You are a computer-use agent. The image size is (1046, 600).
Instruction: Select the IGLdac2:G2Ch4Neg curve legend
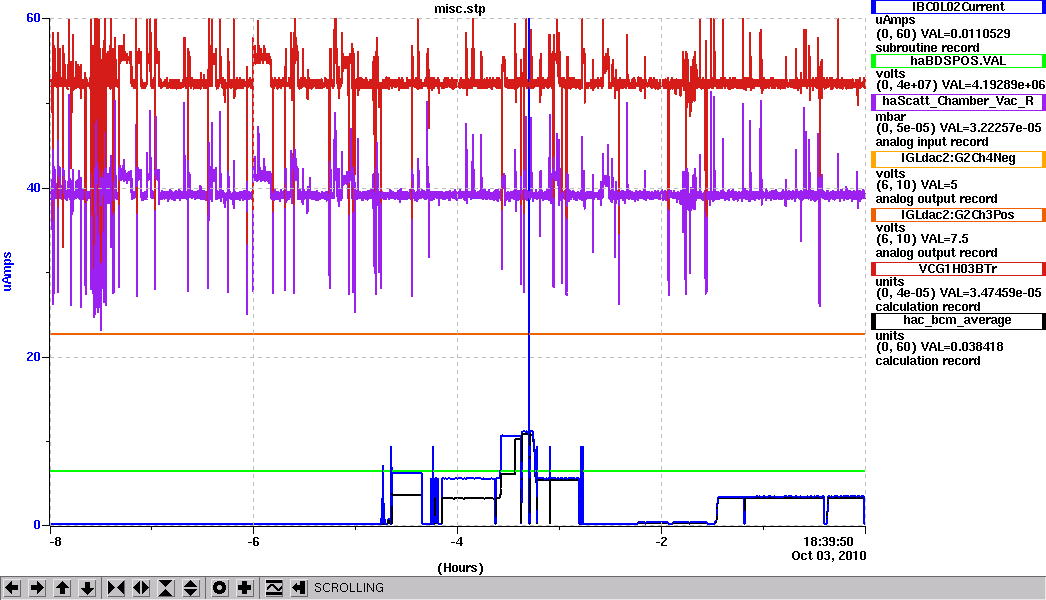958,158
